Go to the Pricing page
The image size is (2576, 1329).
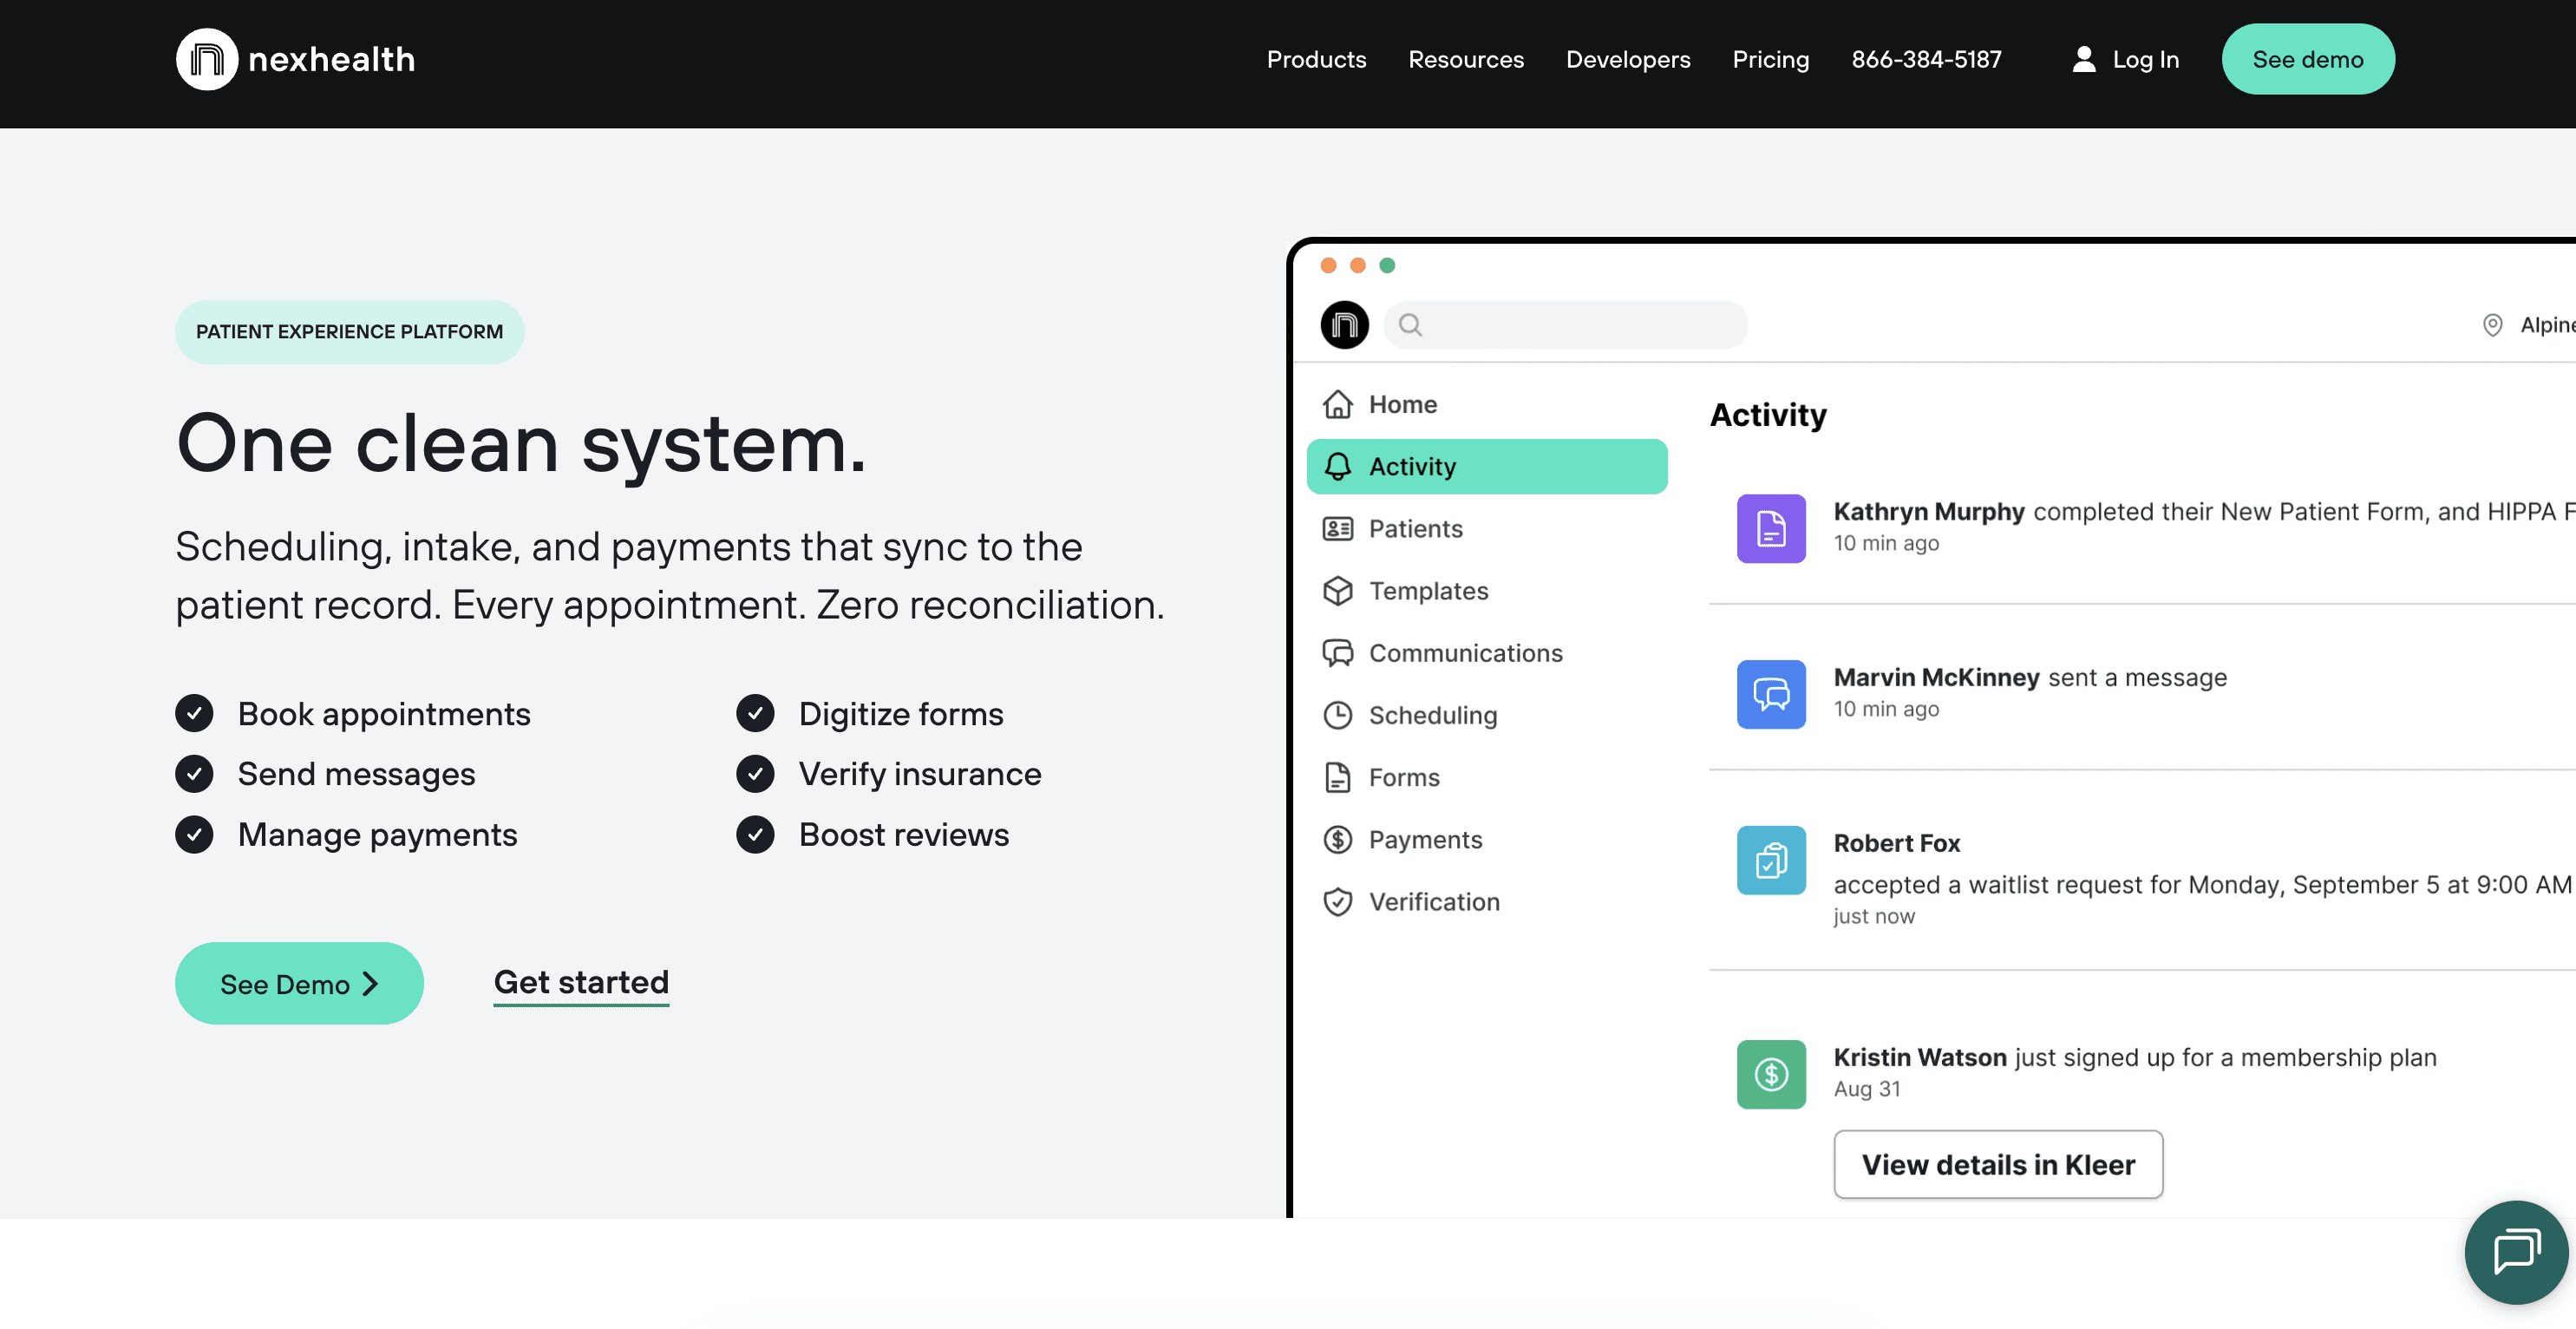pos(1770,59)
